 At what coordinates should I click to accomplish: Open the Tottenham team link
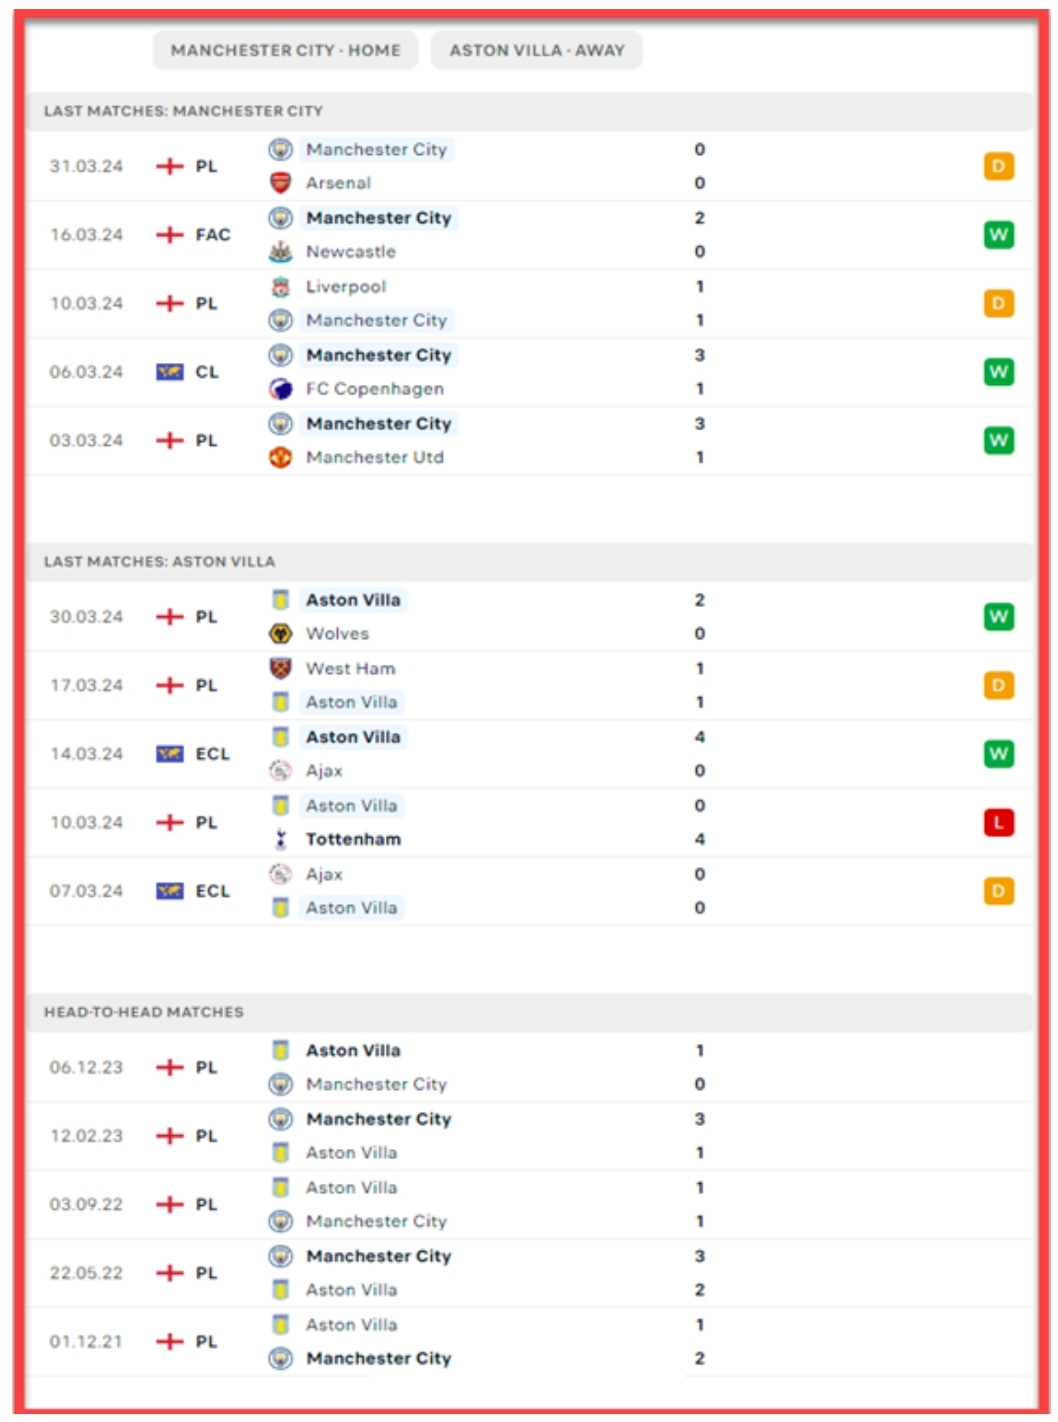click(x=353, y=840)
